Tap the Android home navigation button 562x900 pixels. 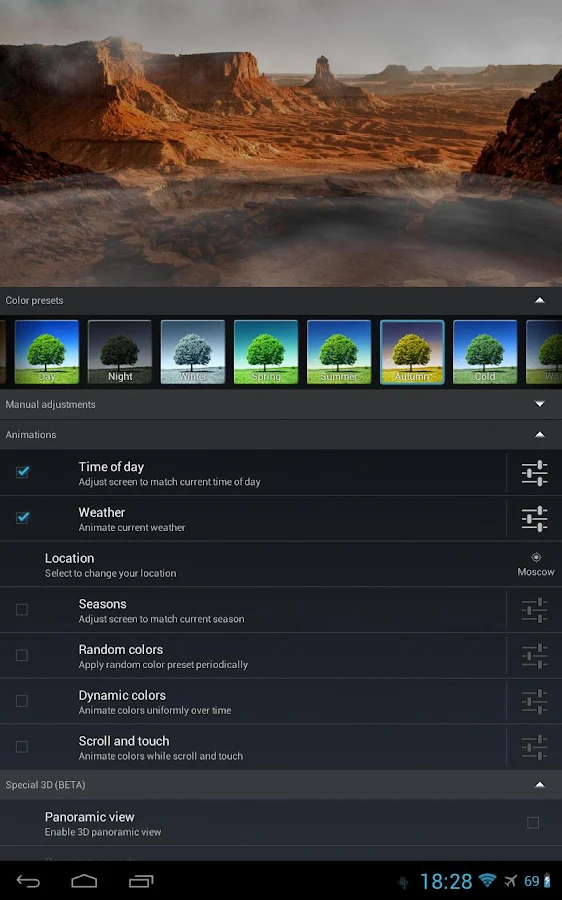84,881
